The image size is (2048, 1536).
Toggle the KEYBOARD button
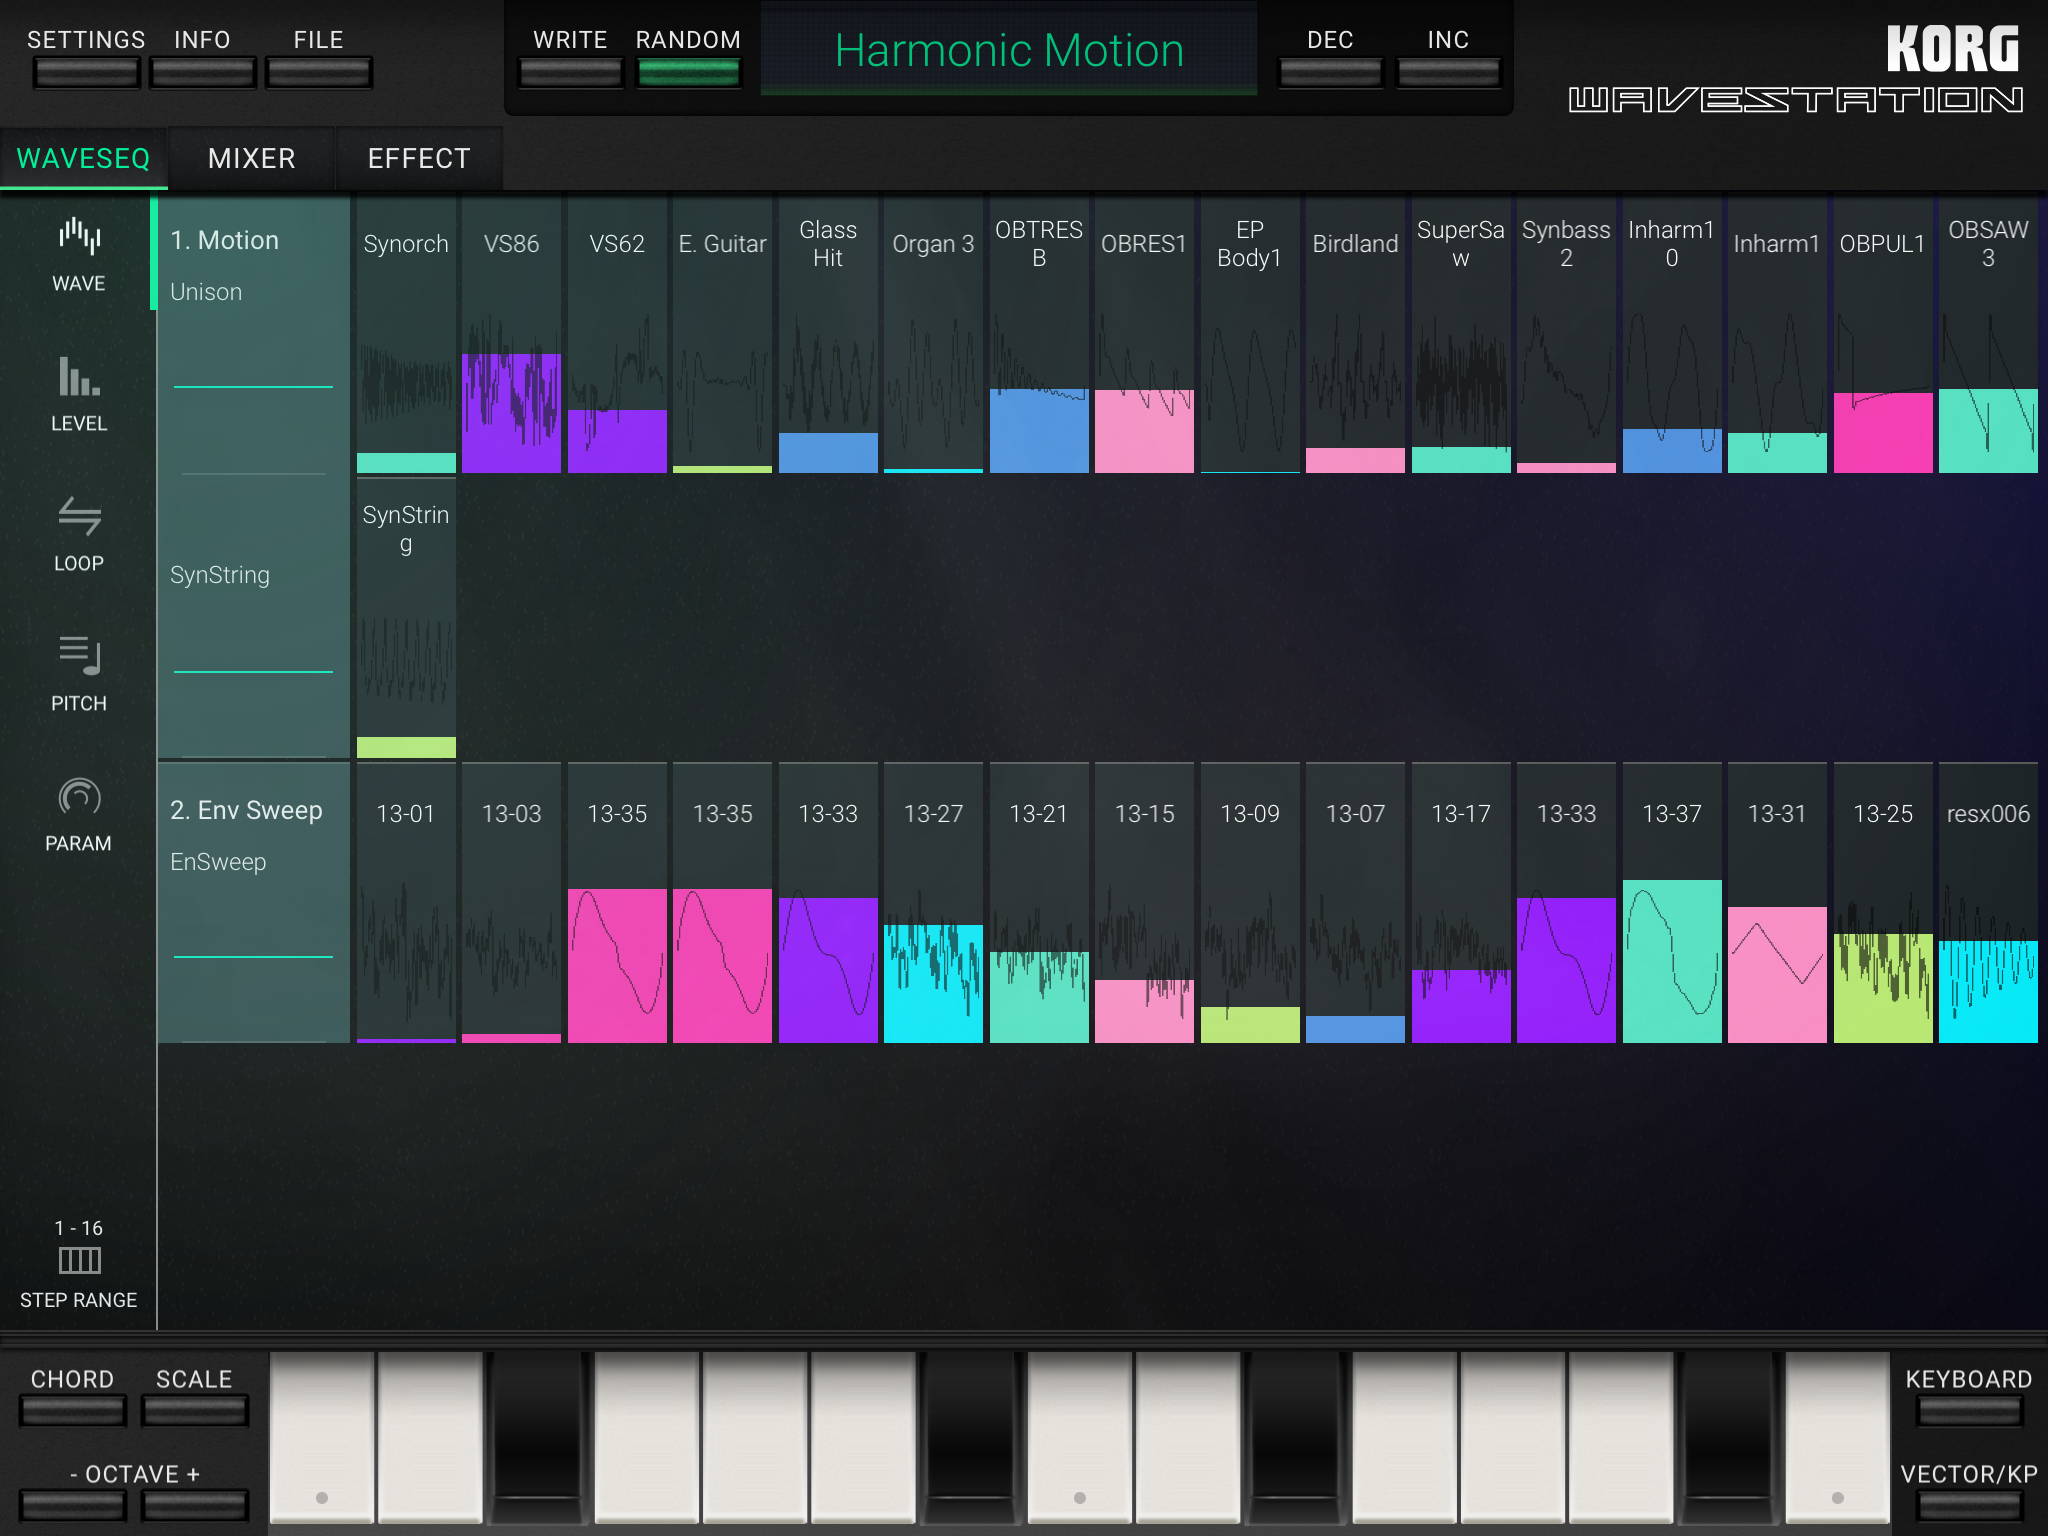coord(1969,1411)
